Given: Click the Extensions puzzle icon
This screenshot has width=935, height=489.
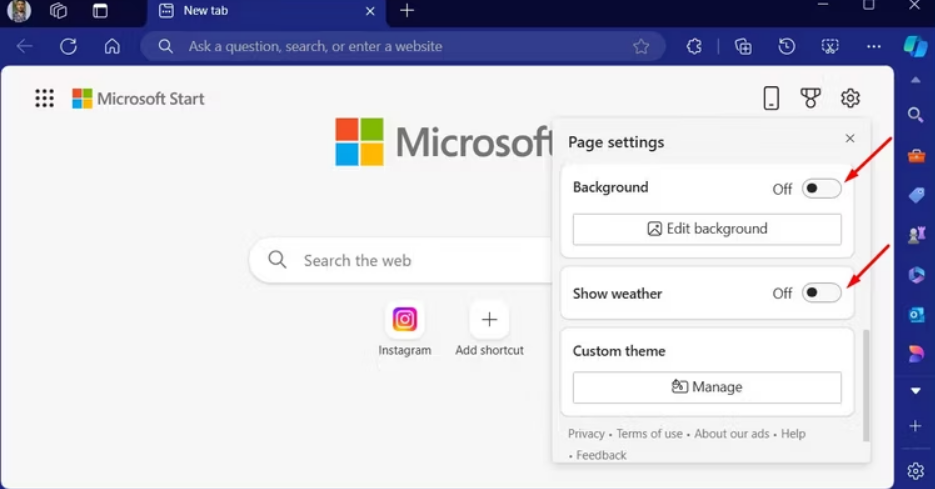Looking at the screenshot, I should tap(695, 46).
